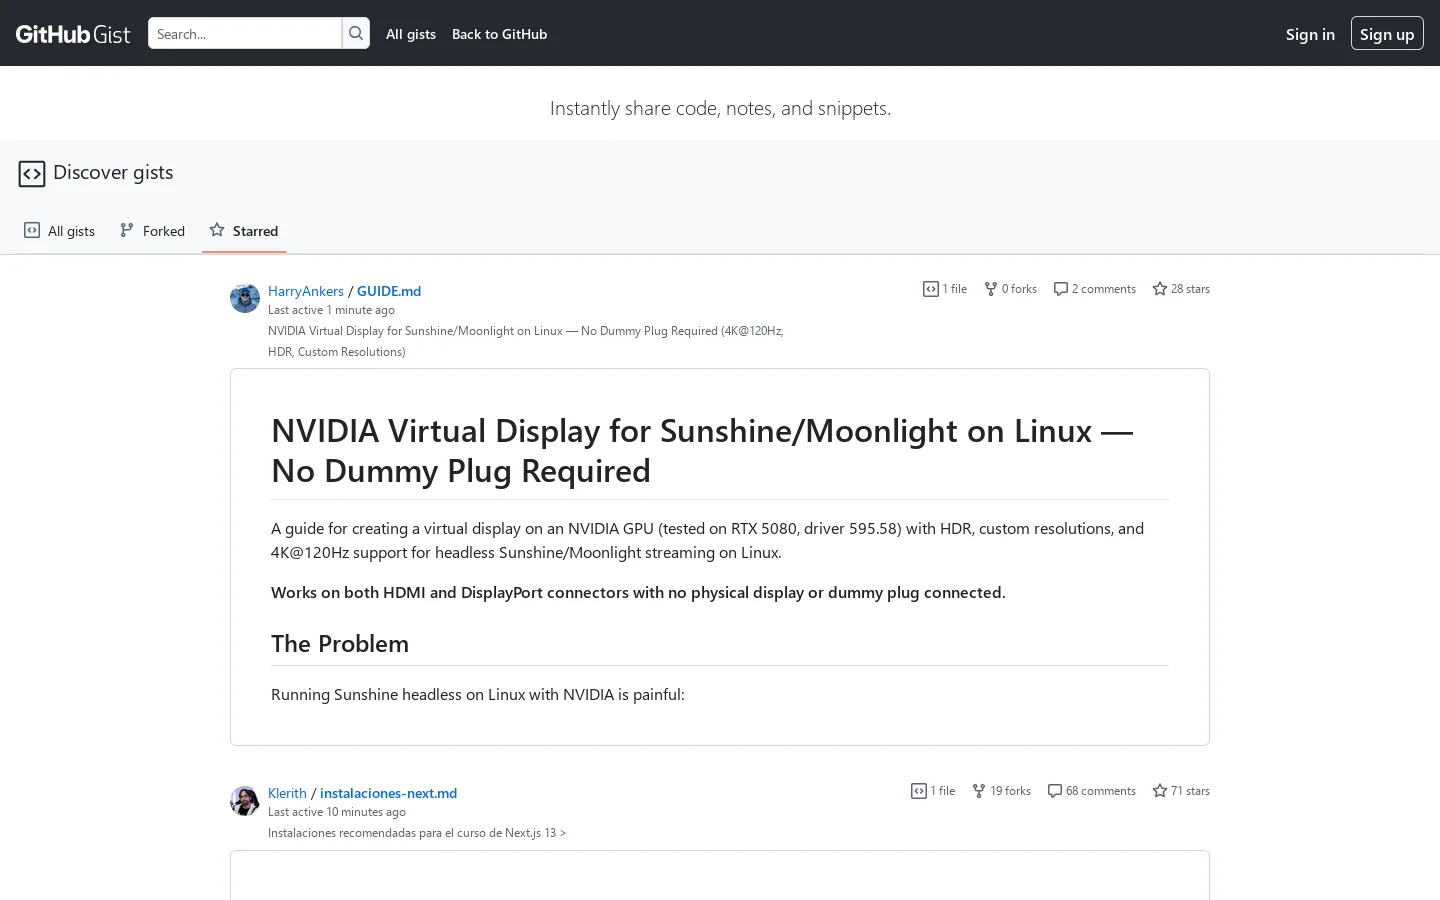Click the star icon beside 28 stars

tap(1160, 289)
